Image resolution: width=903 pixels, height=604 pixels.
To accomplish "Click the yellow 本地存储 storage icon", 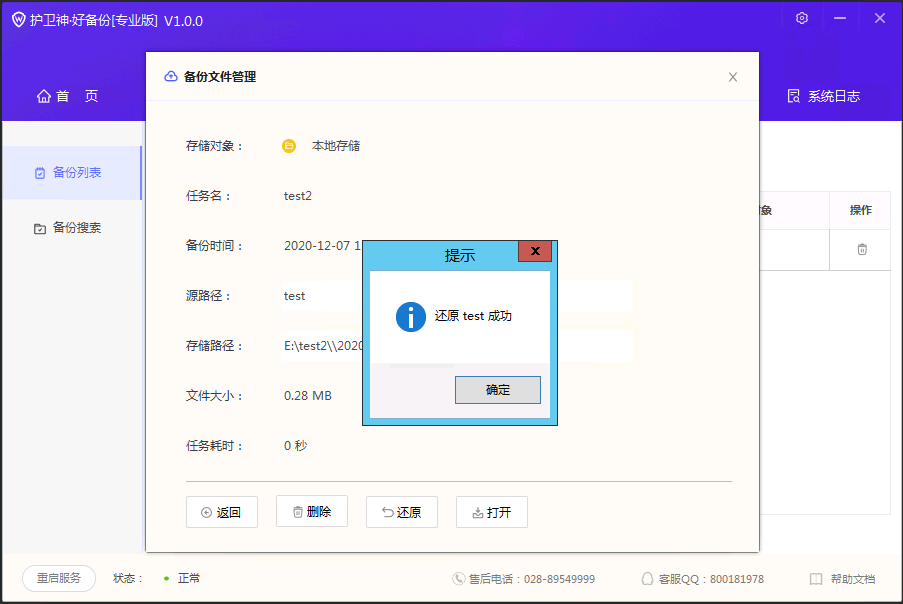I will [x=289, y=146].
